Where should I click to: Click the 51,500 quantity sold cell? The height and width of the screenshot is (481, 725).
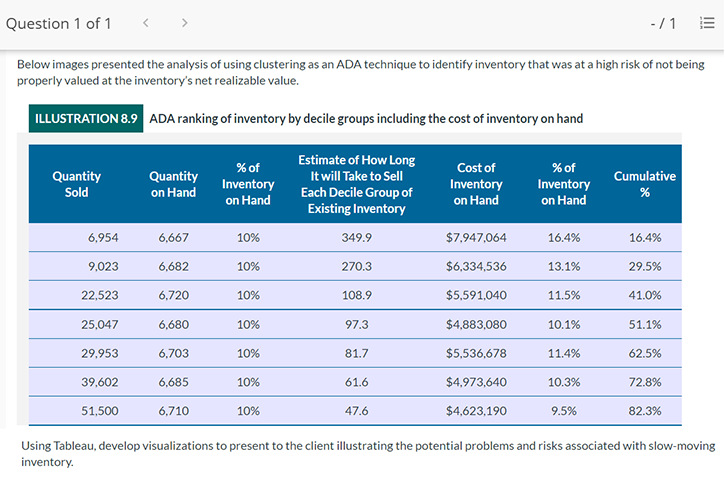[x=101, y=411]
